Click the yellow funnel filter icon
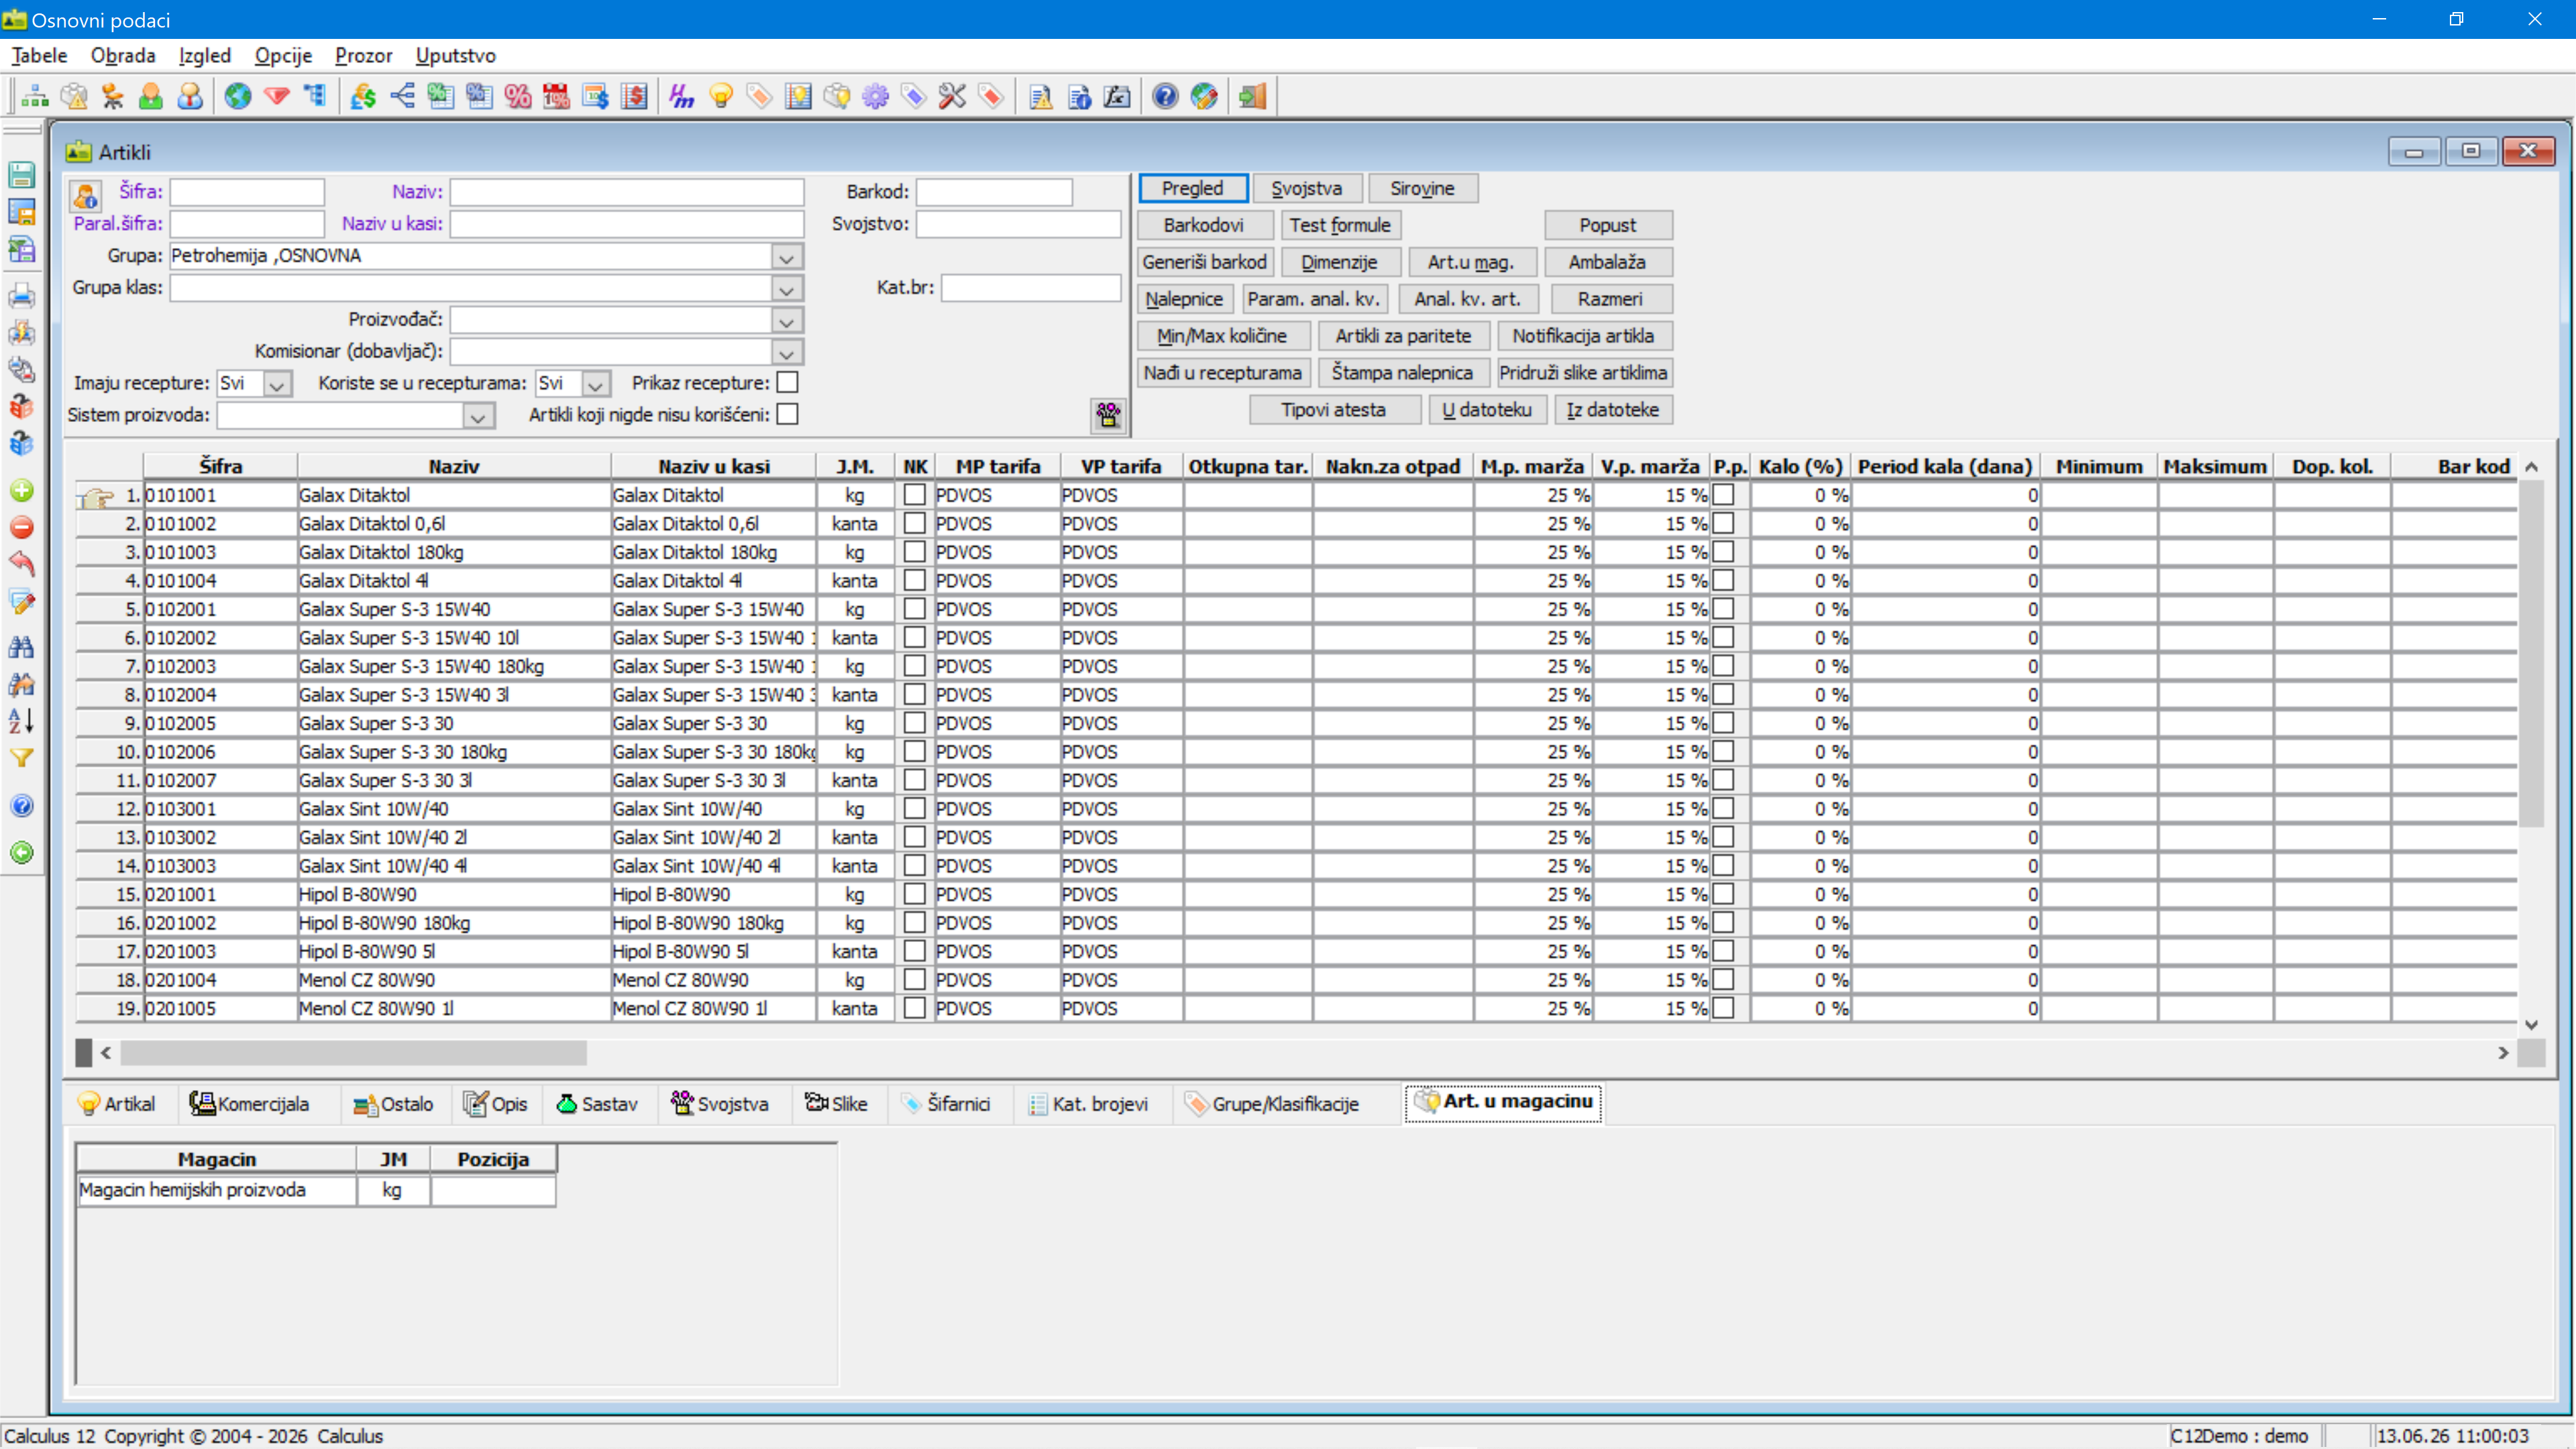This screenshot has height=1449, width=2576. (22, 758)
